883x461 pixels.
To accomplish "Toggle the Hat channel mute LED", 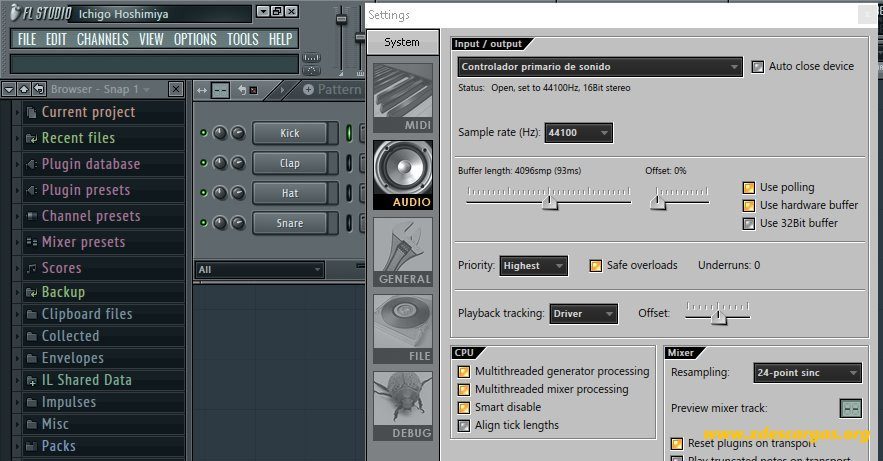I will click(203, 193).
